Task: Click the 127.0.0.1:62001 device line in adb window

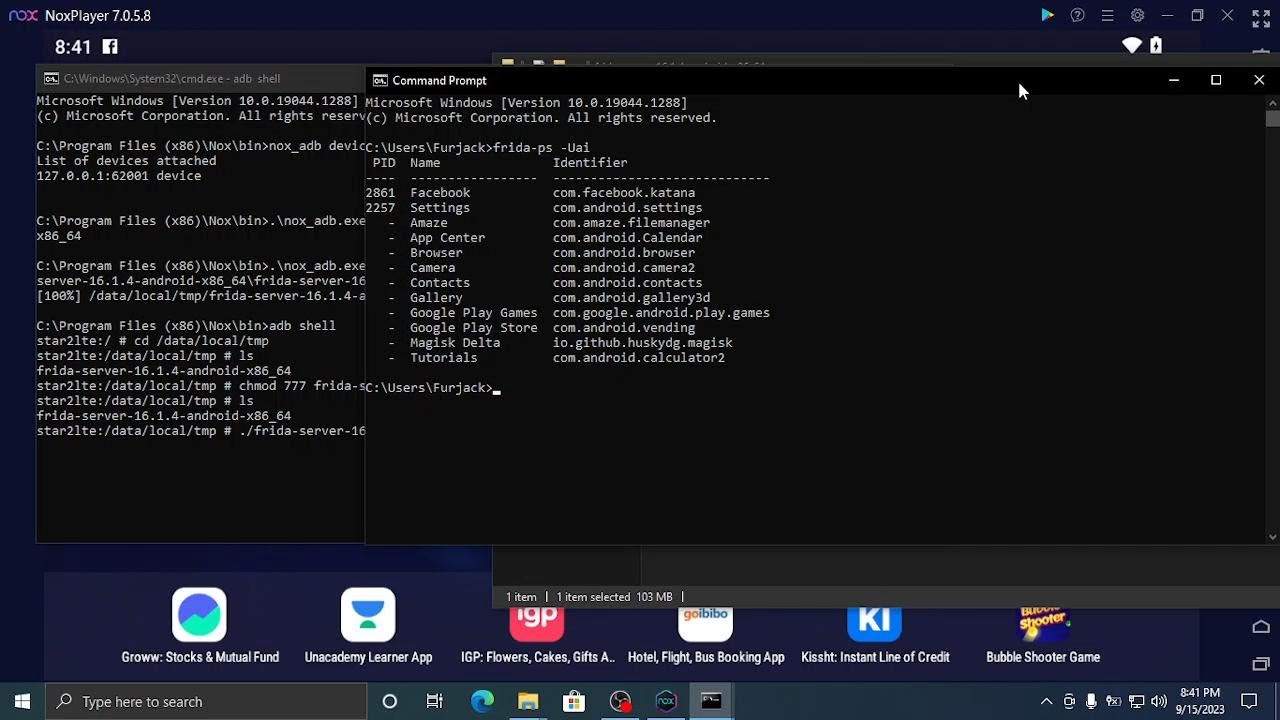Action: (x=119, y=176)
